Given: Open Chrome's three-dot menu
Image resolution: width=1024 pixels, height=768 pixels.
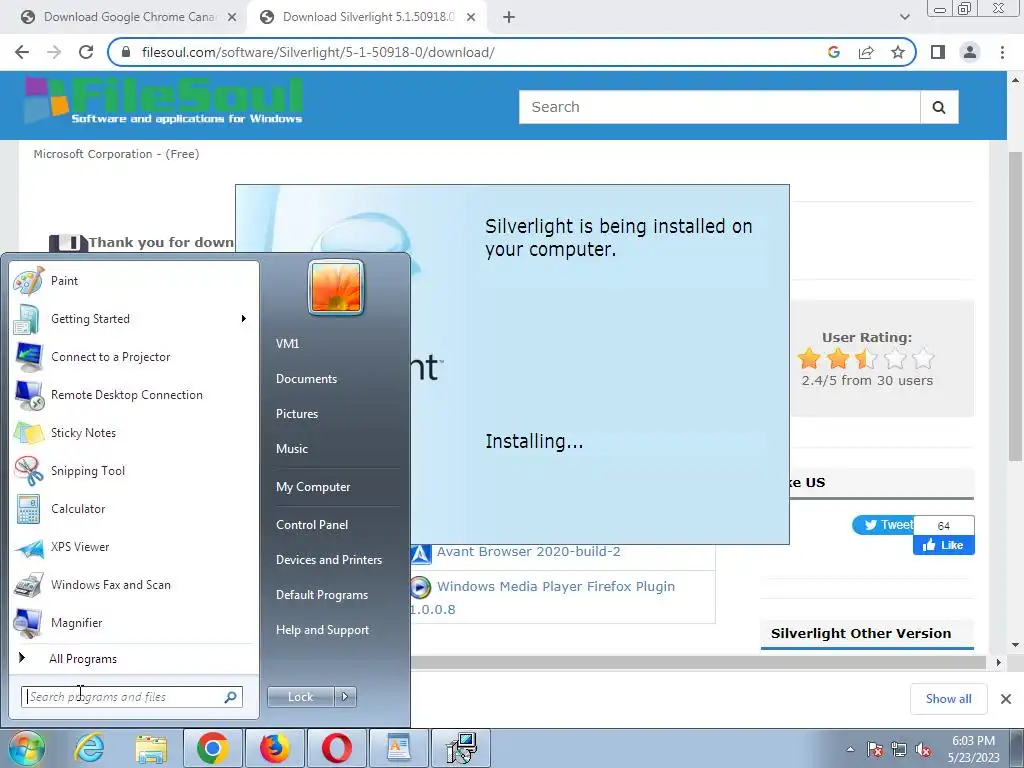Looking at the screenshot, I should (1002, 52).
